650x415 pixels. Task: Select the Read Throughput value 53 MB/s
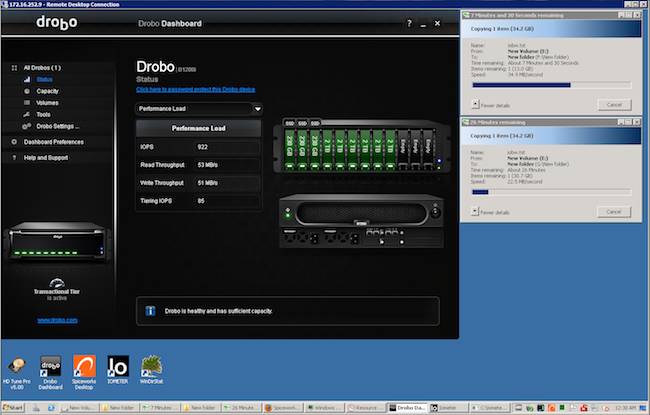(x=207, y=165)
